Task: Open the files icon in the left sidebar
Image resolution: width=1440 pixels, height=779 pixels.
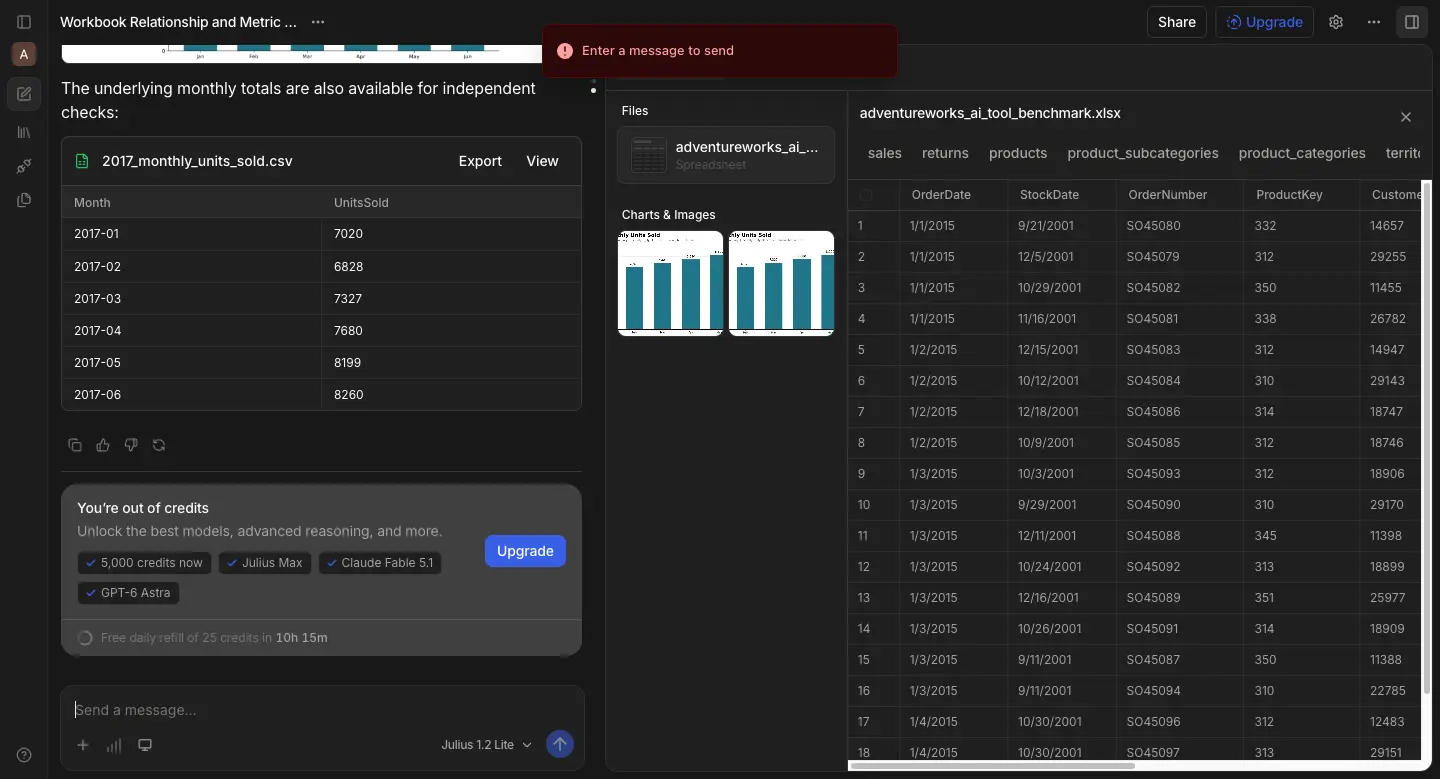Action: pos(24,200)
